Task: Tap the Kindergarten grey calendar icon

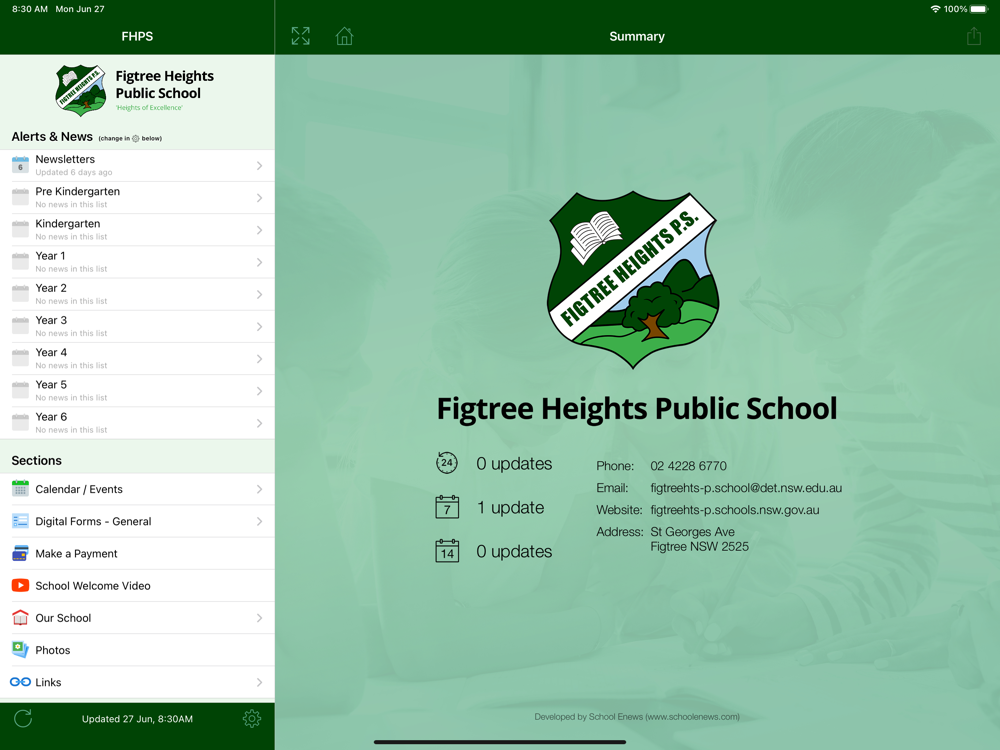Action: pyautogui.click(x=20, y=230)
